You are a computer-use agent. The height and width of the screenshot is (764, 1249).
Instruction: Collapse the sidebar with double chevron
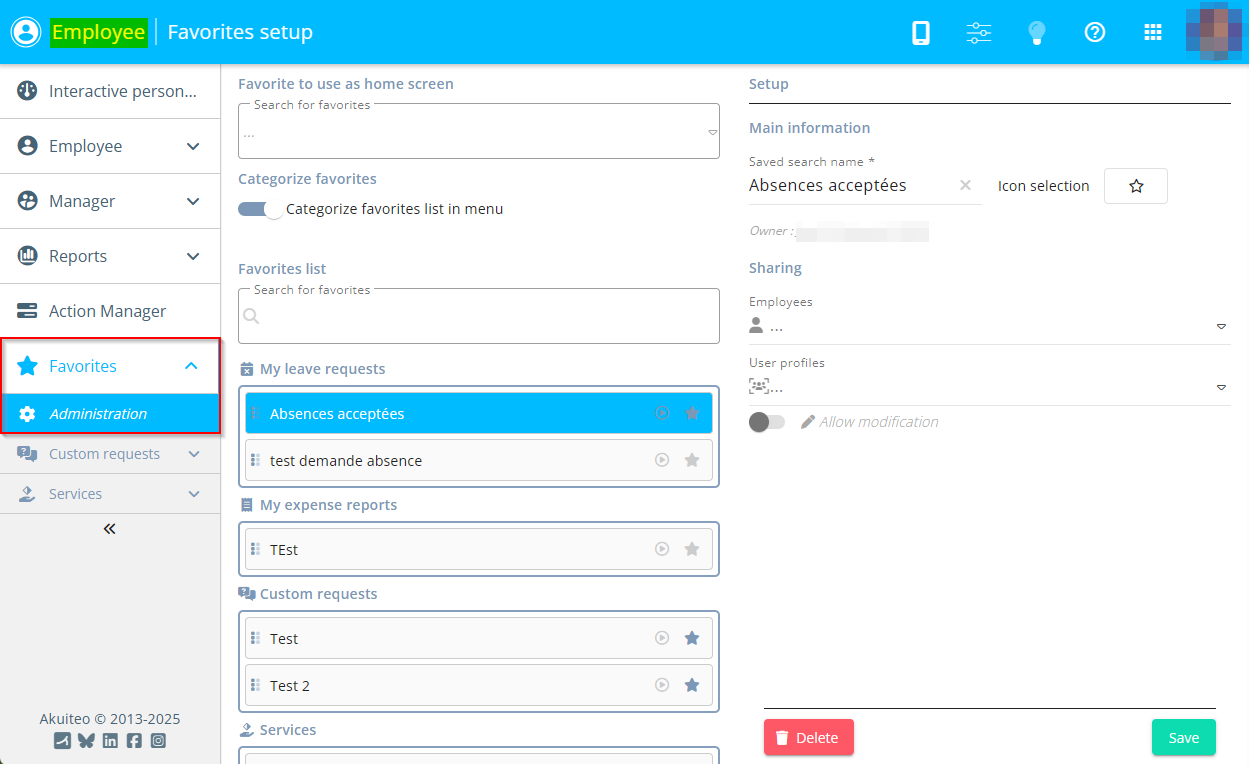[x=110, y=529]
